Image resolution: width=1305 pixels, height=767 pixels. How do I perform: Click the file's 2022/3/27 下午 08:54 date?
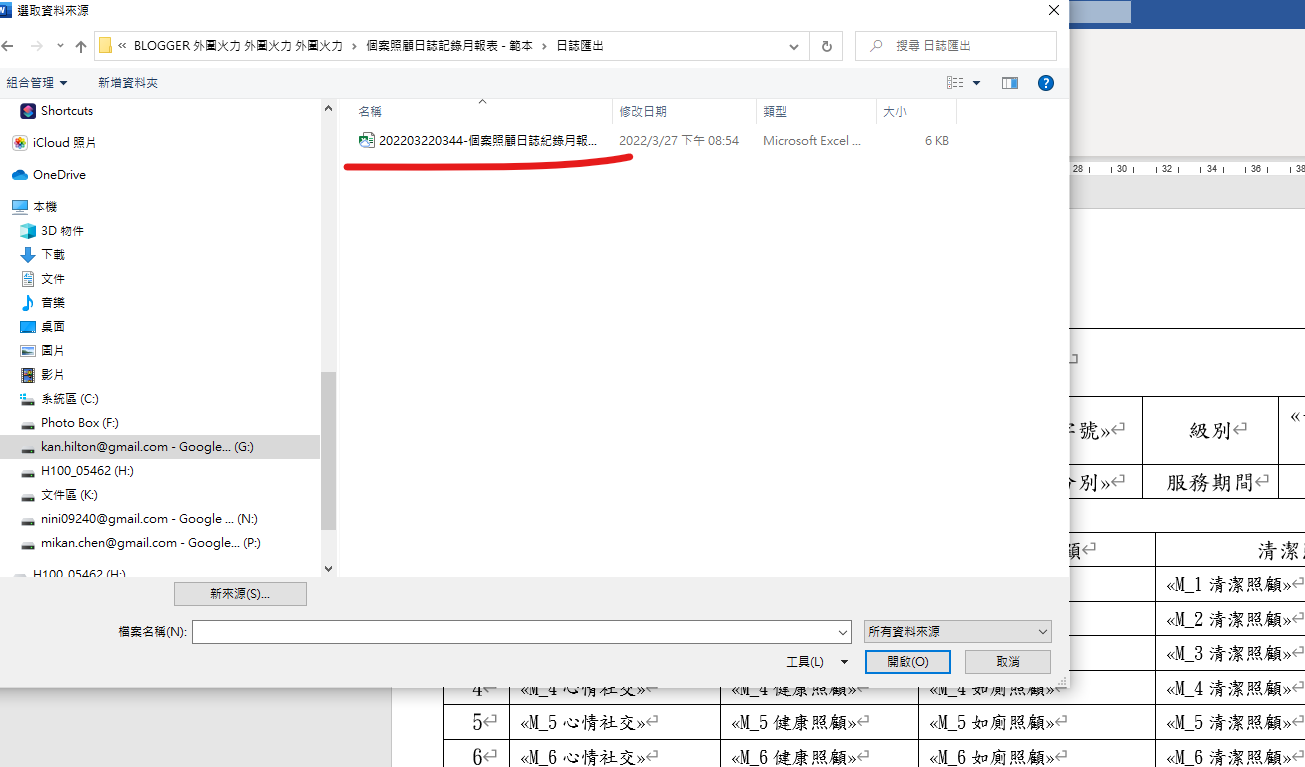[679, 141]
